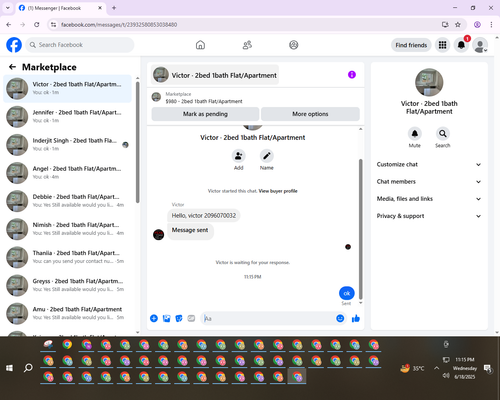Open Windows taskbar search
Viewport: 500px width, 400px height.
(28, 368)
